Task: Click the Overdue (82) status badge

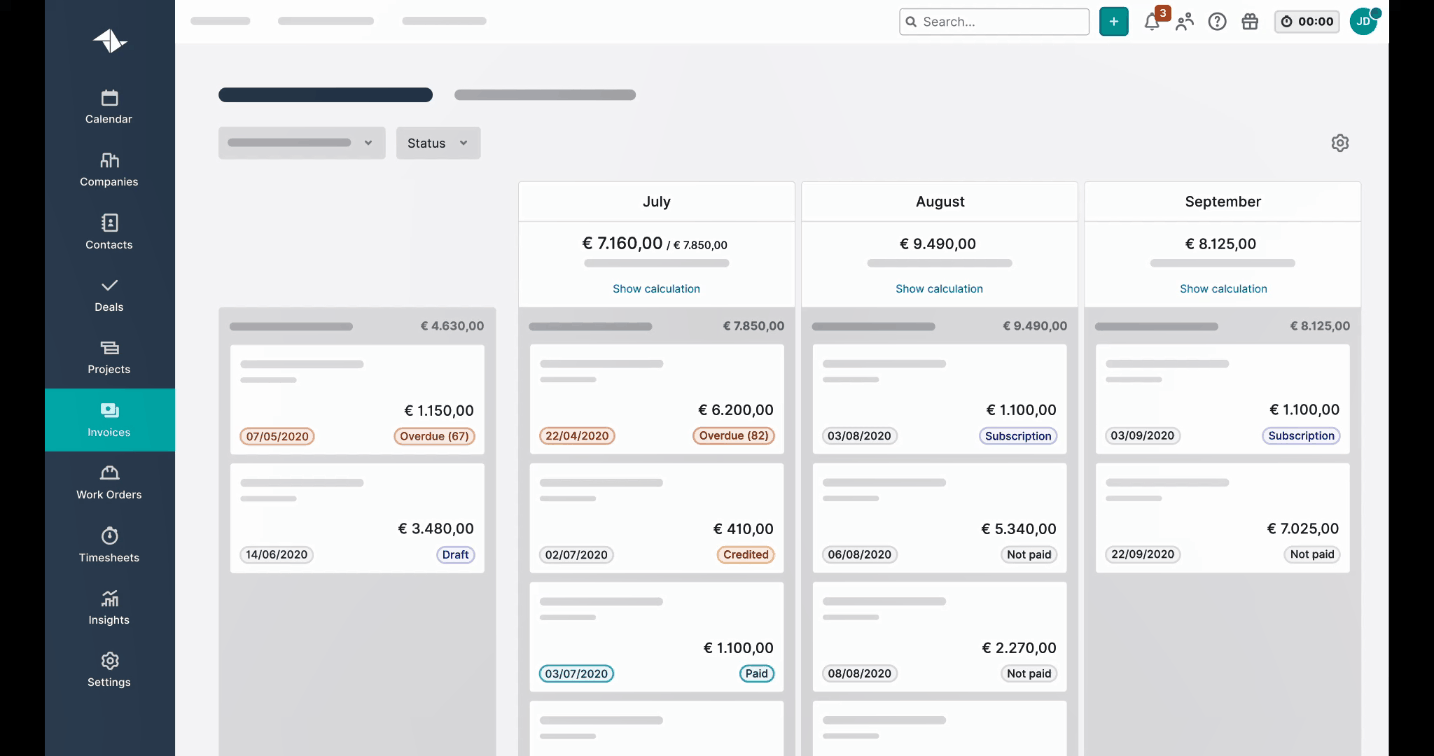Action: tap(733, 436)
